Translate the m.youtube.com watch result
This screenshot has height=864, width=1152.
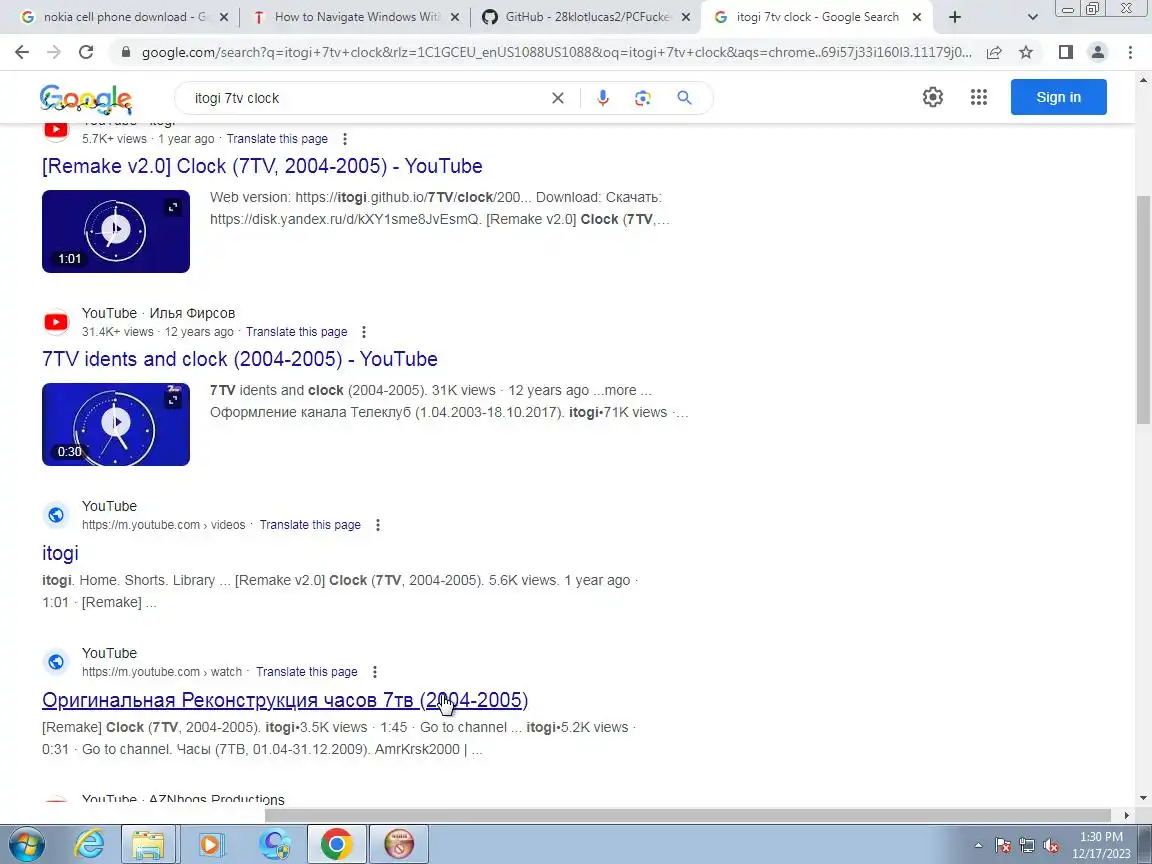pyautogui.click(x=306, y=672)
